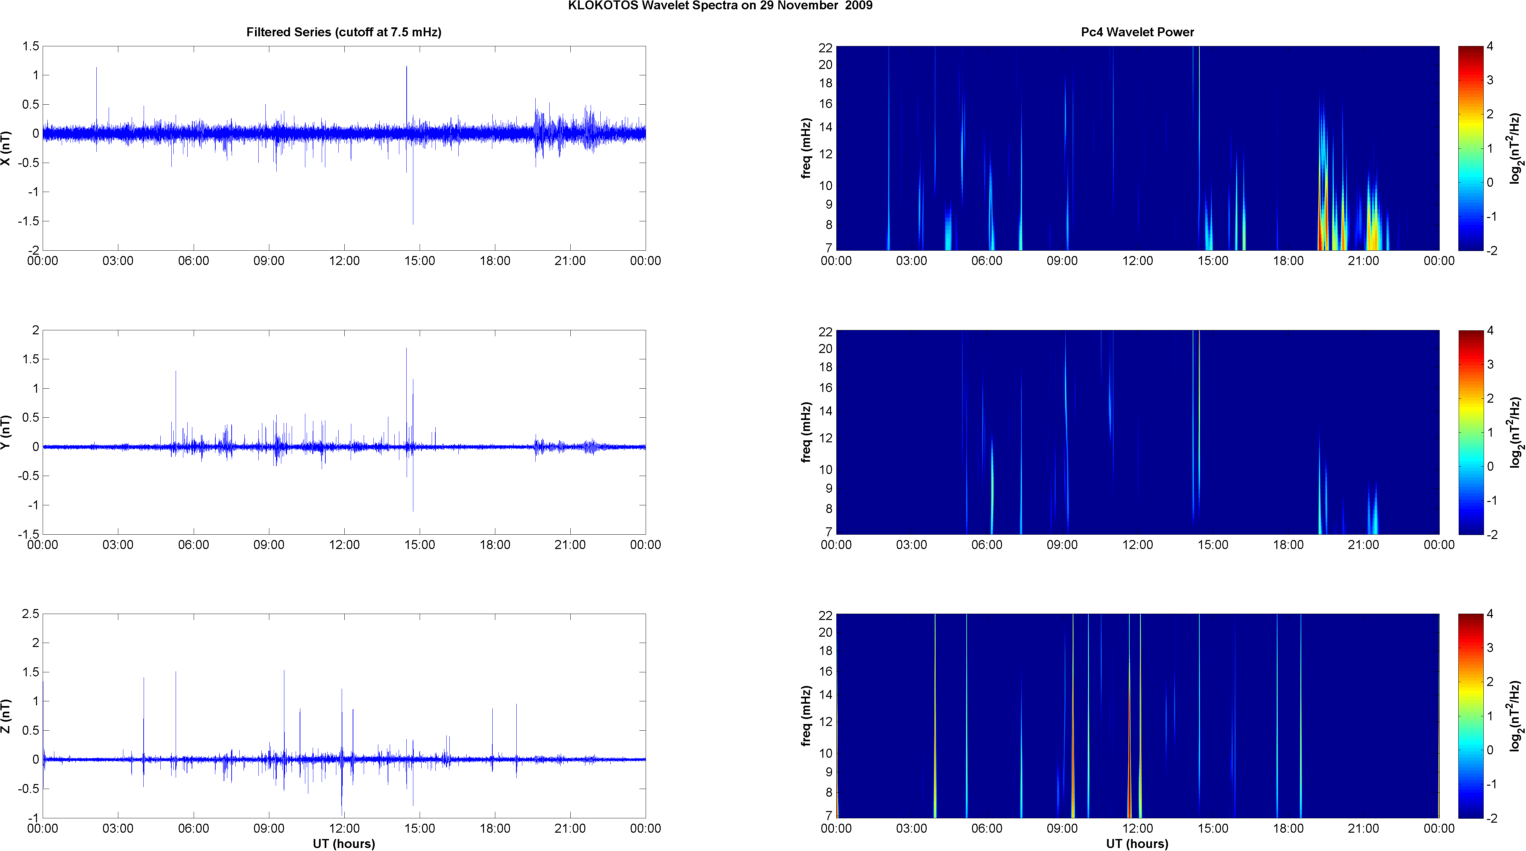This screenshot has height=851, width=1526.
Task: Click the Pc4 Wavelet Power title
Action: tap(1137, 32)
